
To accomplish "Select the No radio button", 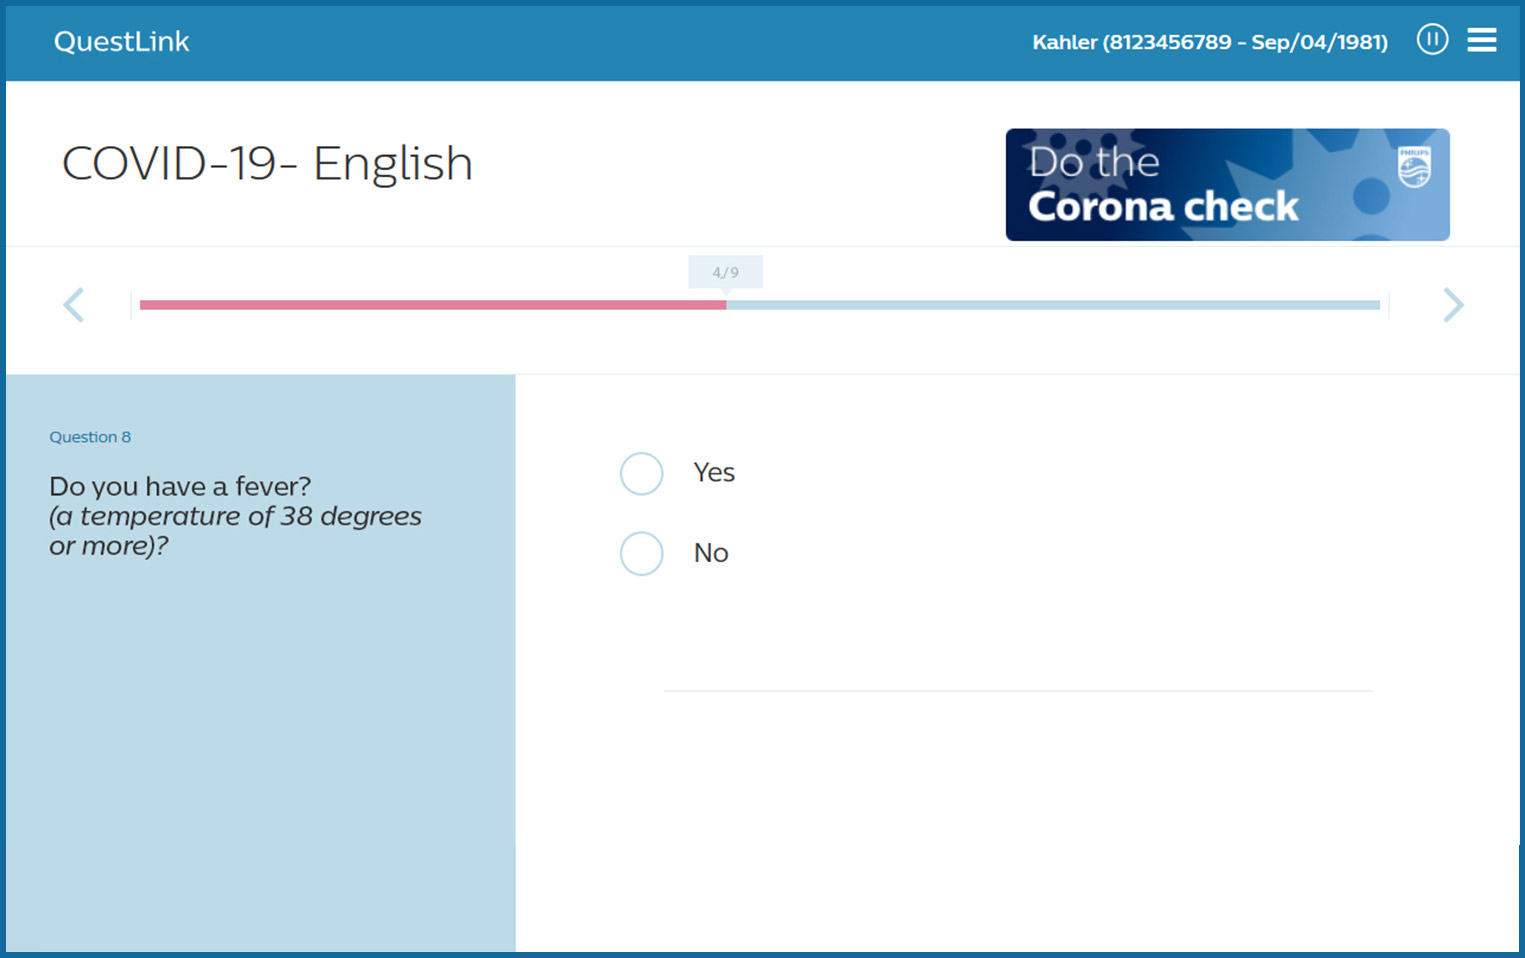I will 642,553.
